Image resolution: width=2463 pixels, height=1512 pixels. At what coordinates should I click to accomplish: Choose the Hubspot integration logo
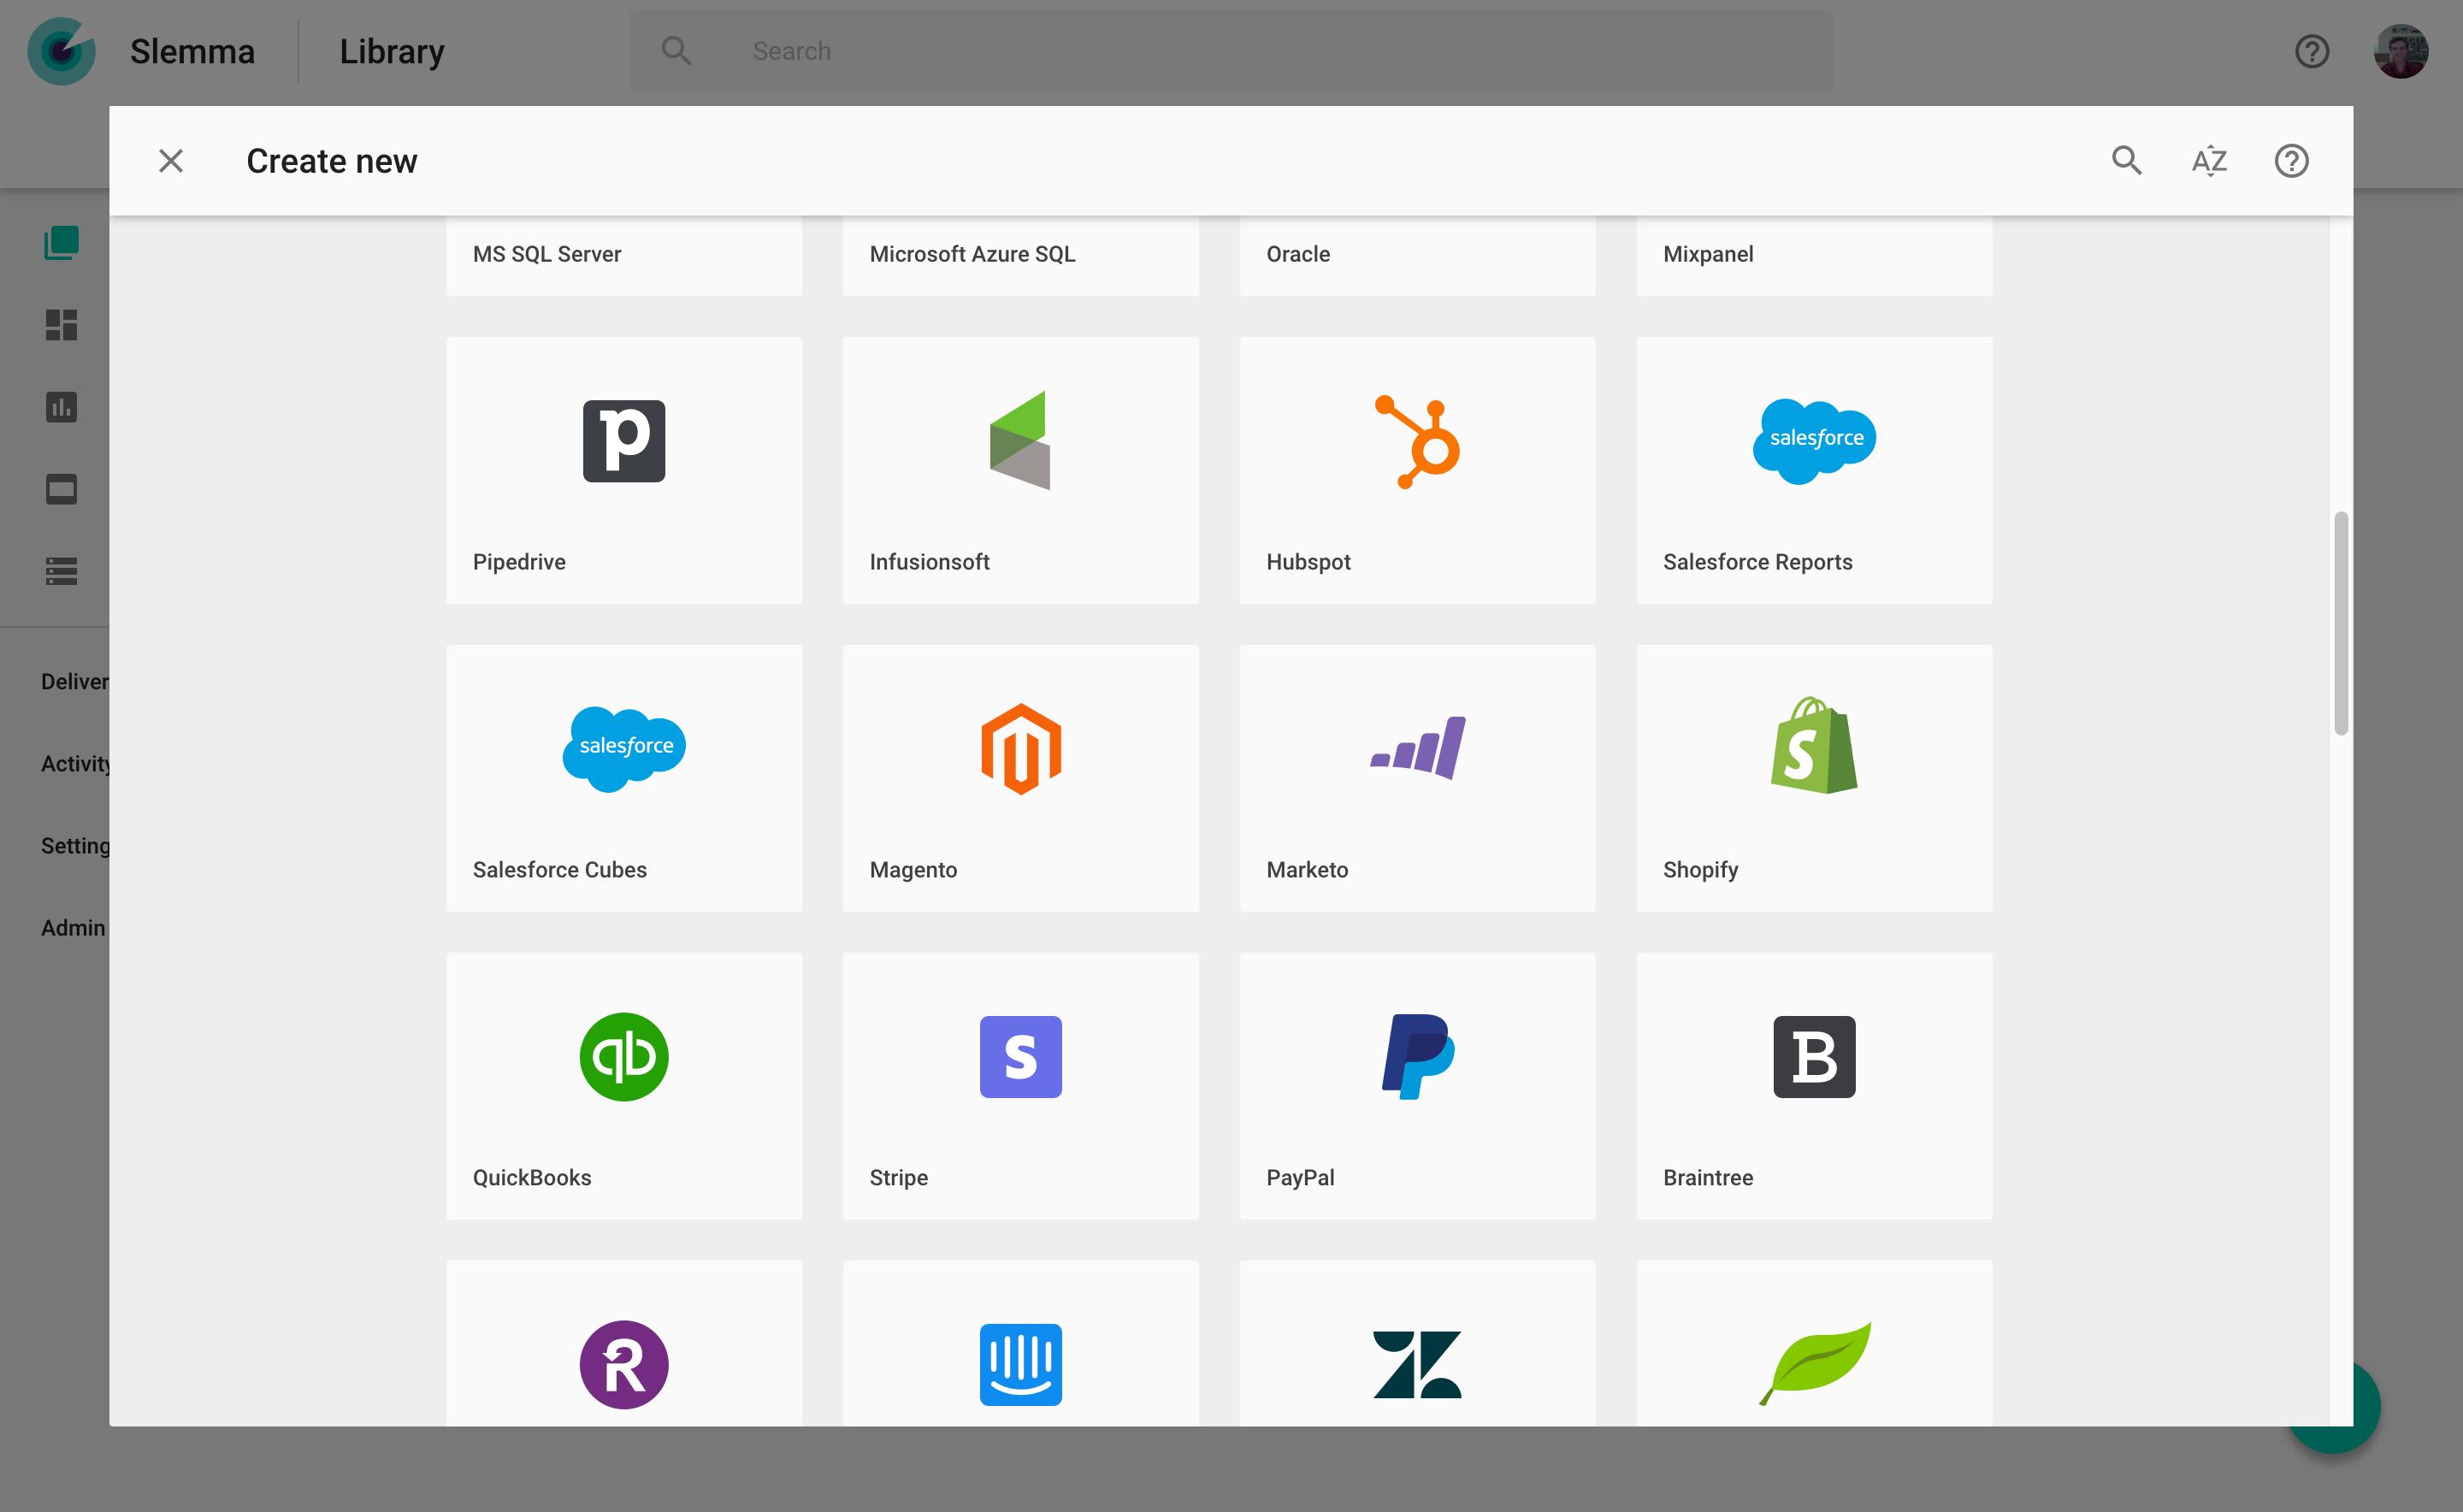[x=1417, y=441]
